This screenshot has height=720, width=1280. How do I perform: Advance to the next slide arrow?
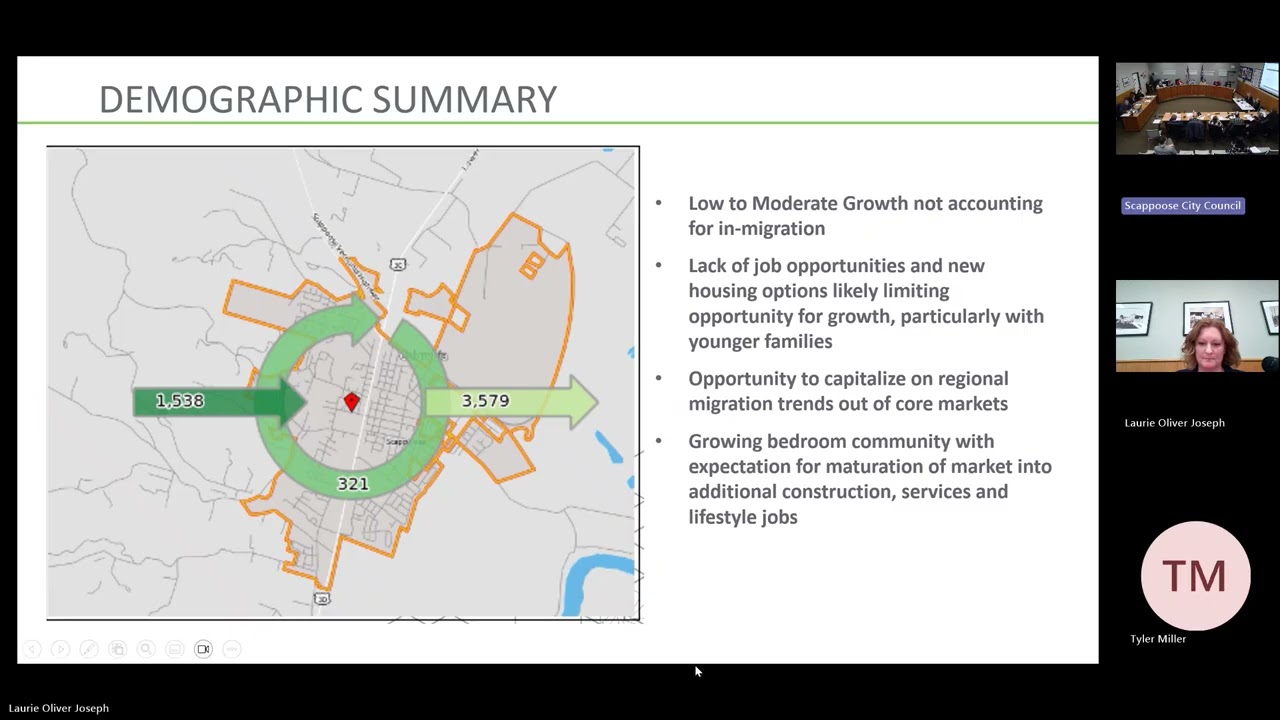pyautogui.click(x=60, y=649)
